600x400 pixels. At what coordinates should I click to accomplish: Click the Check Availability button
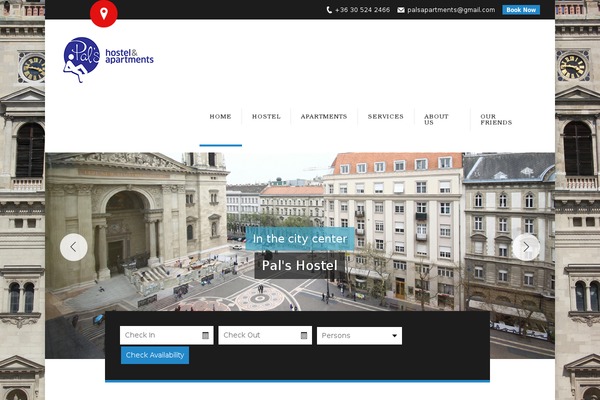[x=155, y=355]
